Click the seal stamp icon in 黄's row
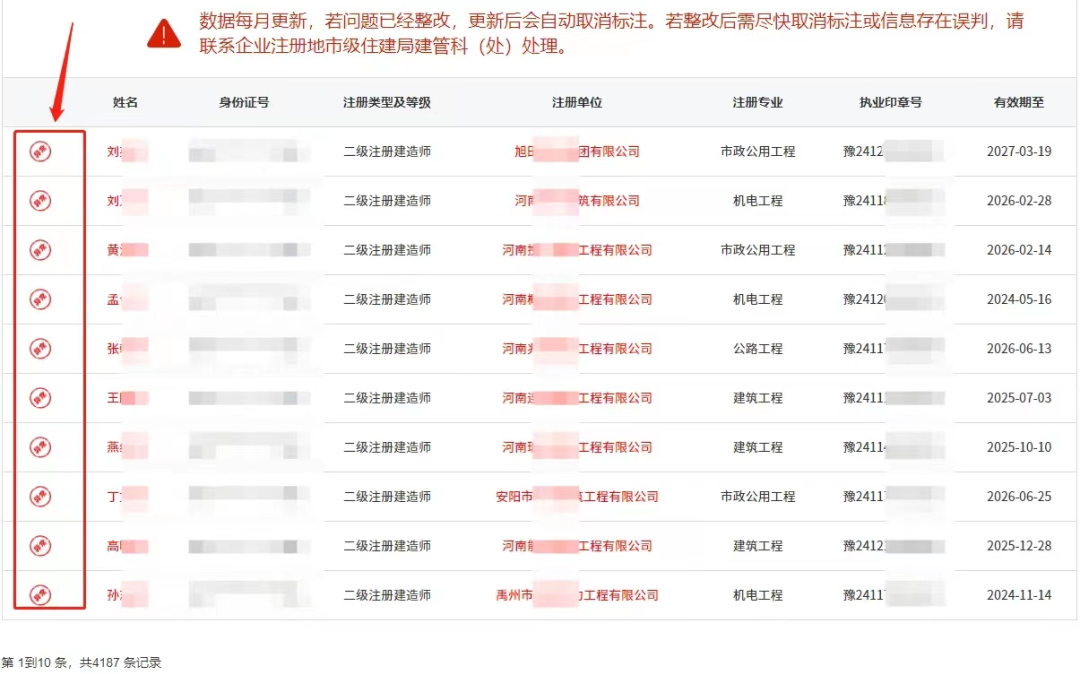The width and height of the screenshot is (1080, 675). (41, 250)
